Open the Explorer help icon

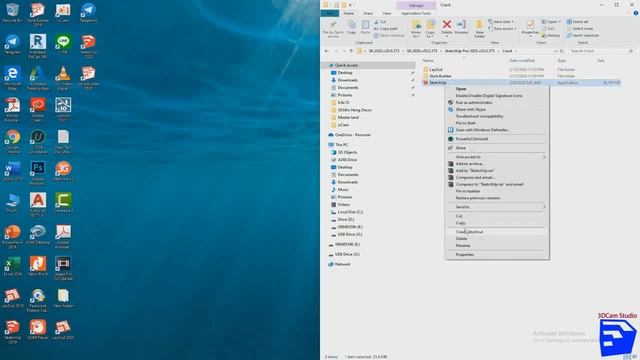click(636, 13)
